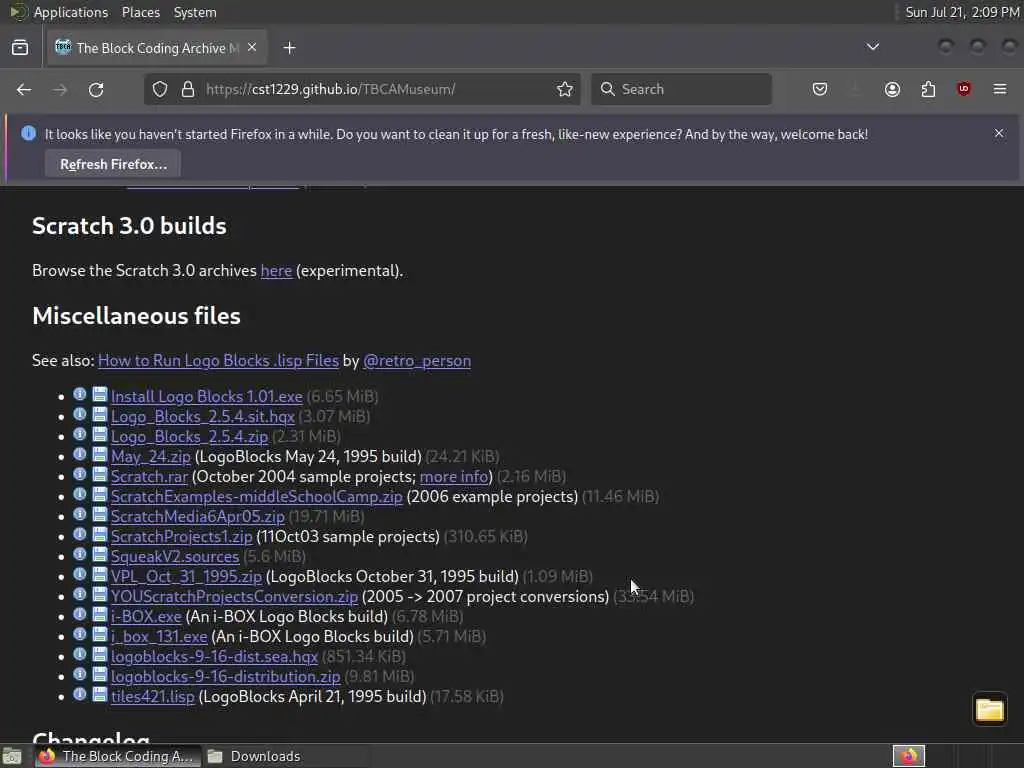Download YOUScratchProjectsConversion.zip
This screenshot has height=768, width=1024.
click(234, 597)
